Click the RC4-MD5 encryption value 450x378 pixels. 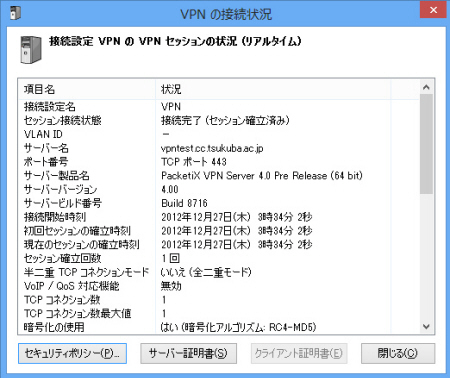tap(238, 327)
